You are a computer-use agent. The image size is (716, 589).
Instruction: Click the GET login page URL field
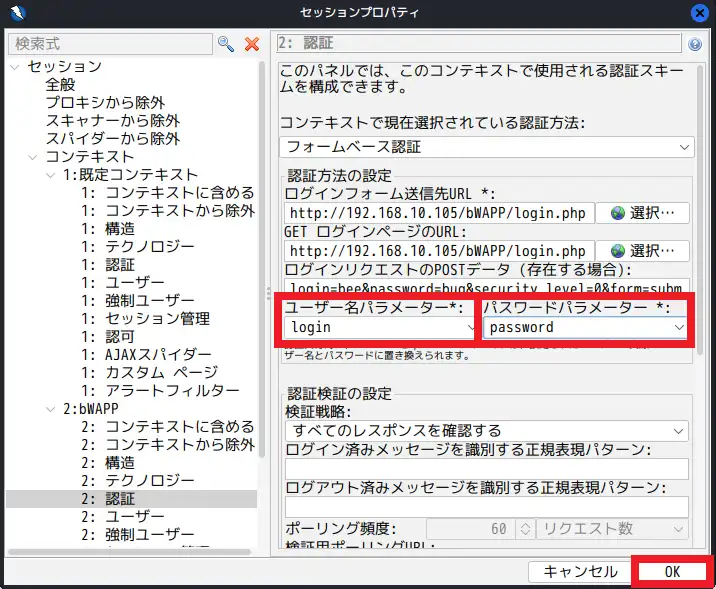point(439,251)
